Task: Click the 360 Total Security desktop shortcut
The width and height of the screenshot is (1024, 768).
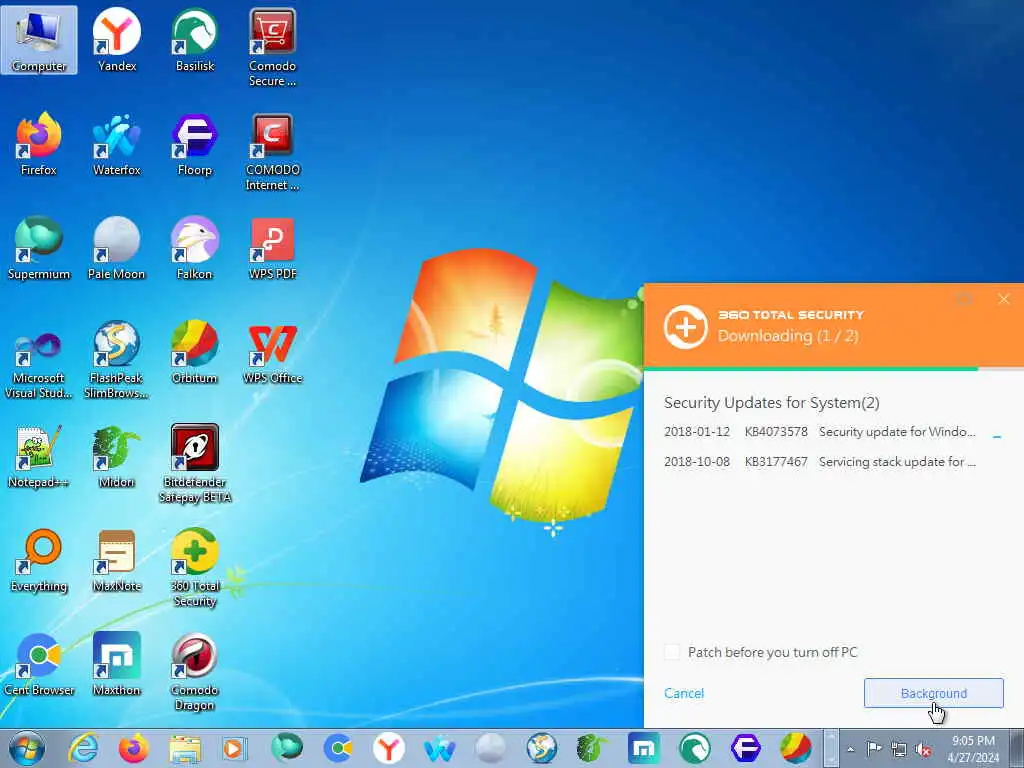Action: [x=195, y=568]
